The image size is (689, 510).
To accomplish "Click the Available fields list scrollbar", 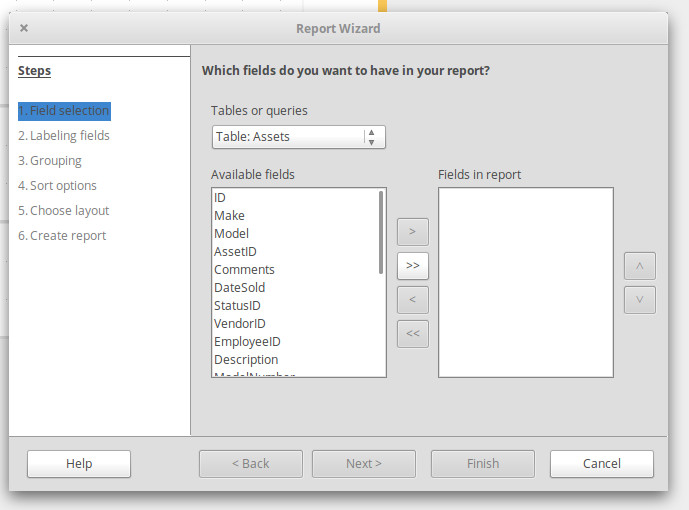I will [x=381, y=232].
